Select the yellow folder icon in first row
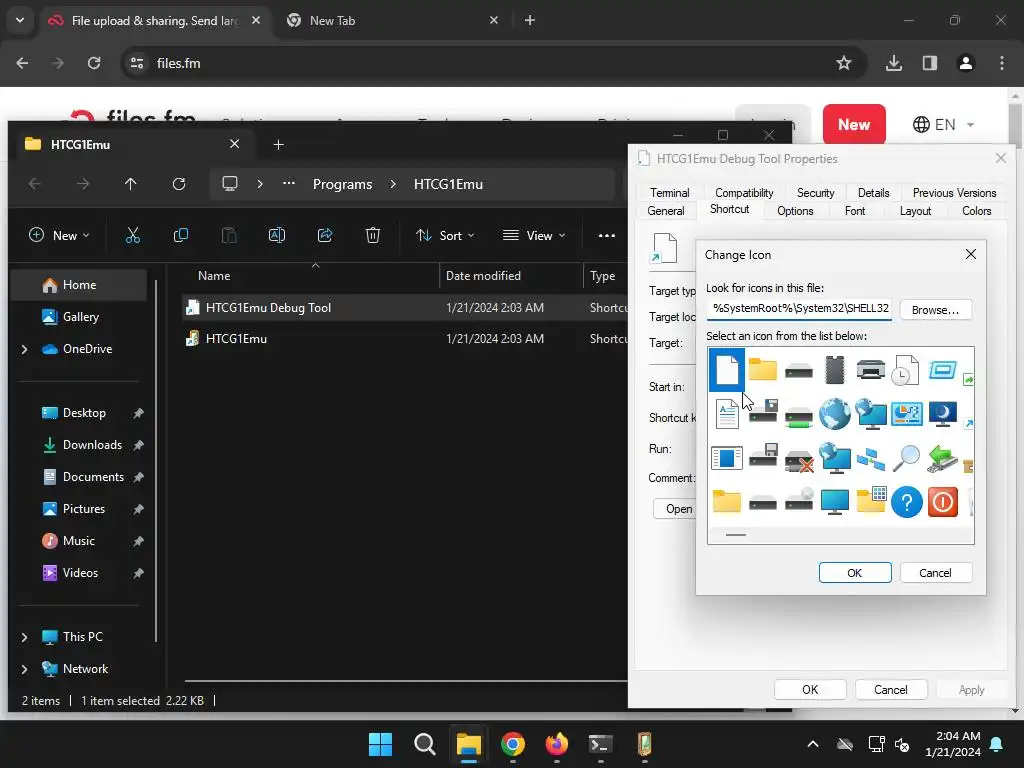Viewport: 1024px width, 768px height. pos(762,370)
